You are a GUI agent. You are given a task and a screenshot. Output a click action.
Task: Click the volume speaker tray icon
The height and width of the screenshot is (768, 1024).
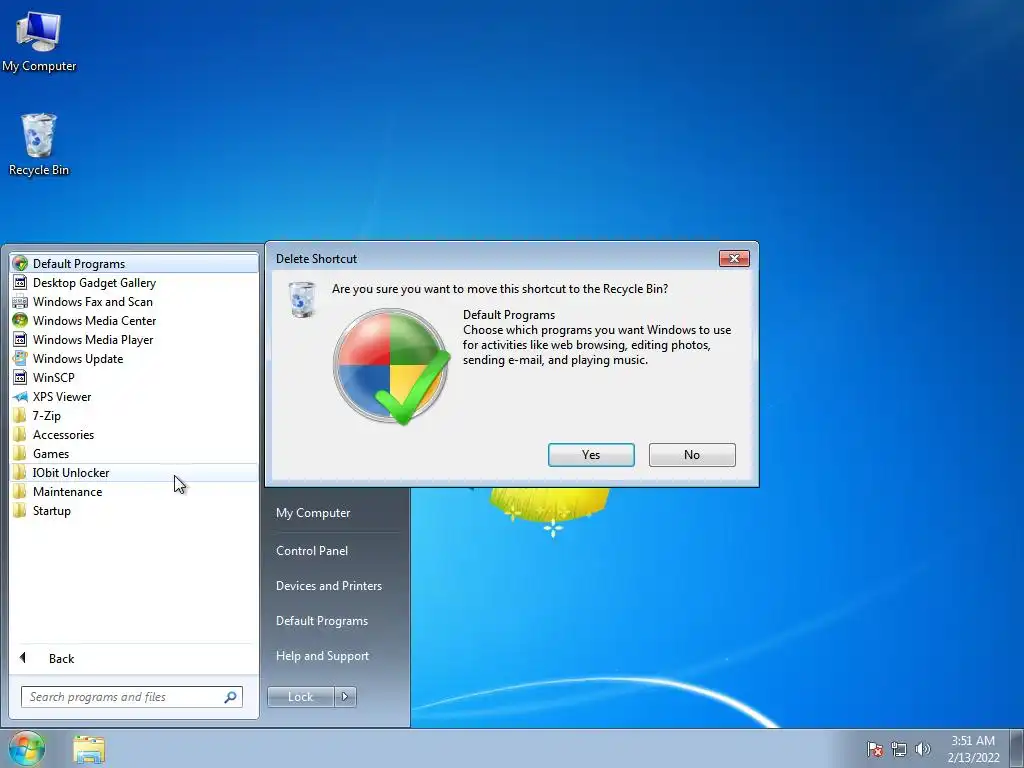[x=922, y=749]
